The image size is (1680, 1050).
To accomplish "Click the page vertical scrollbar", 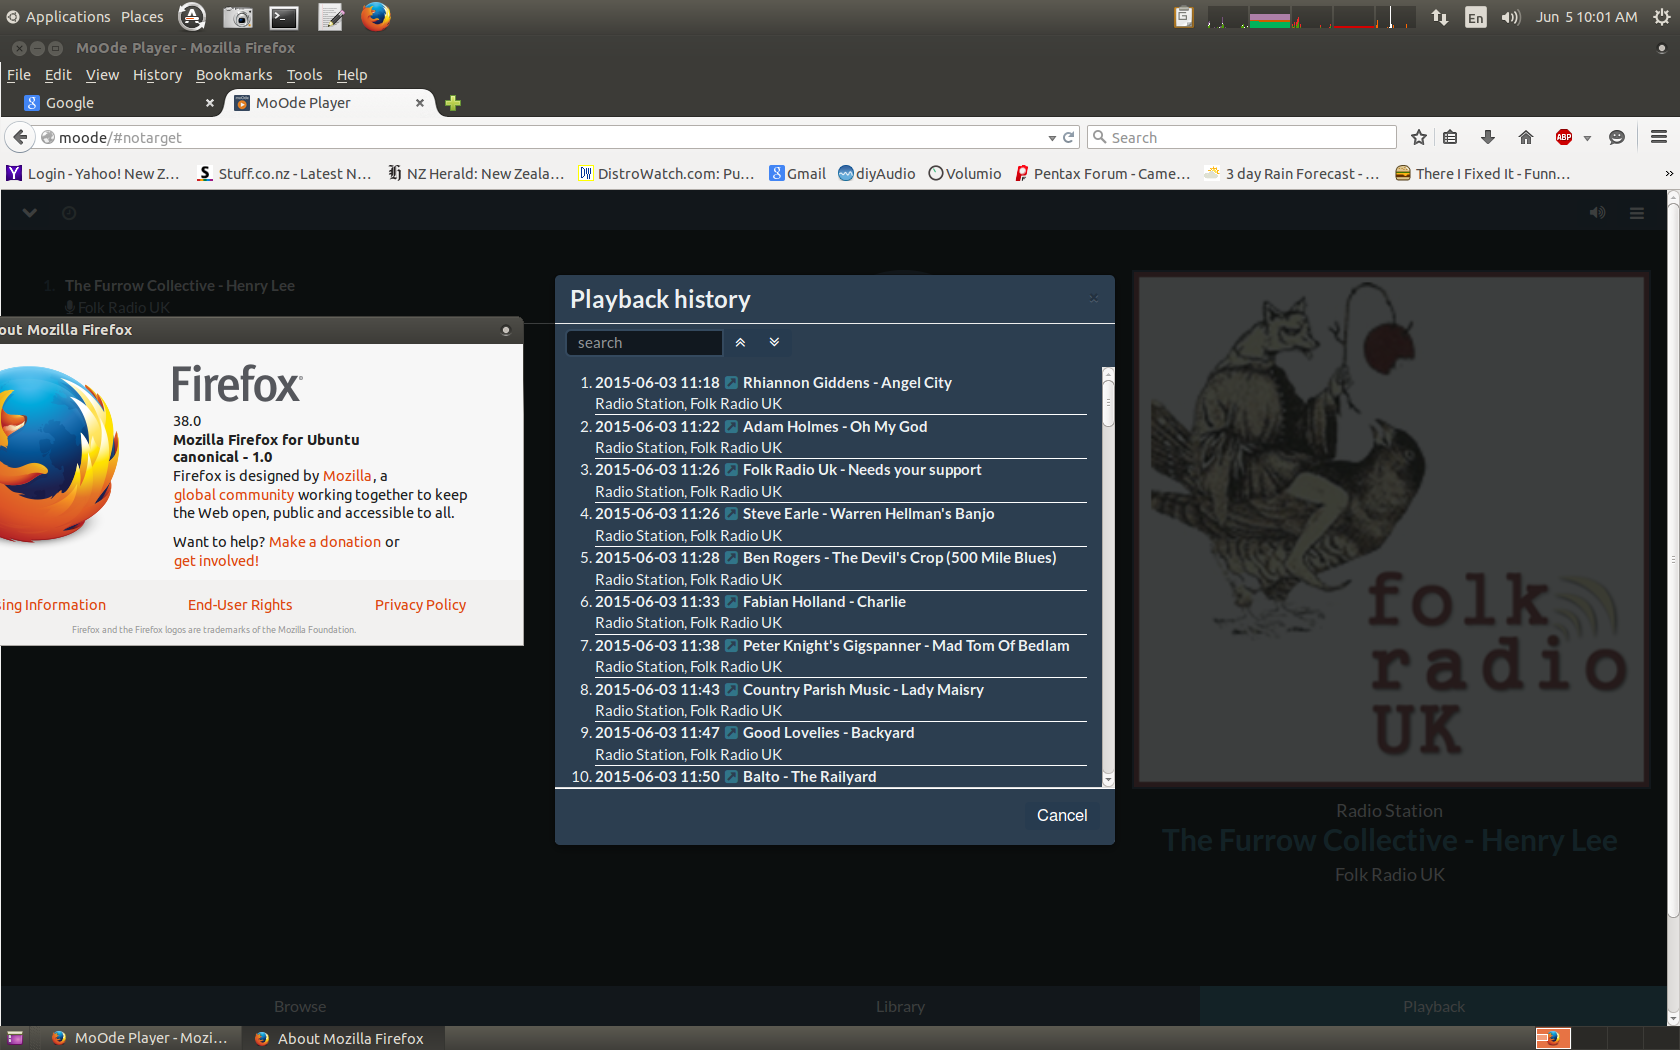I will (x=1673, y=560).
